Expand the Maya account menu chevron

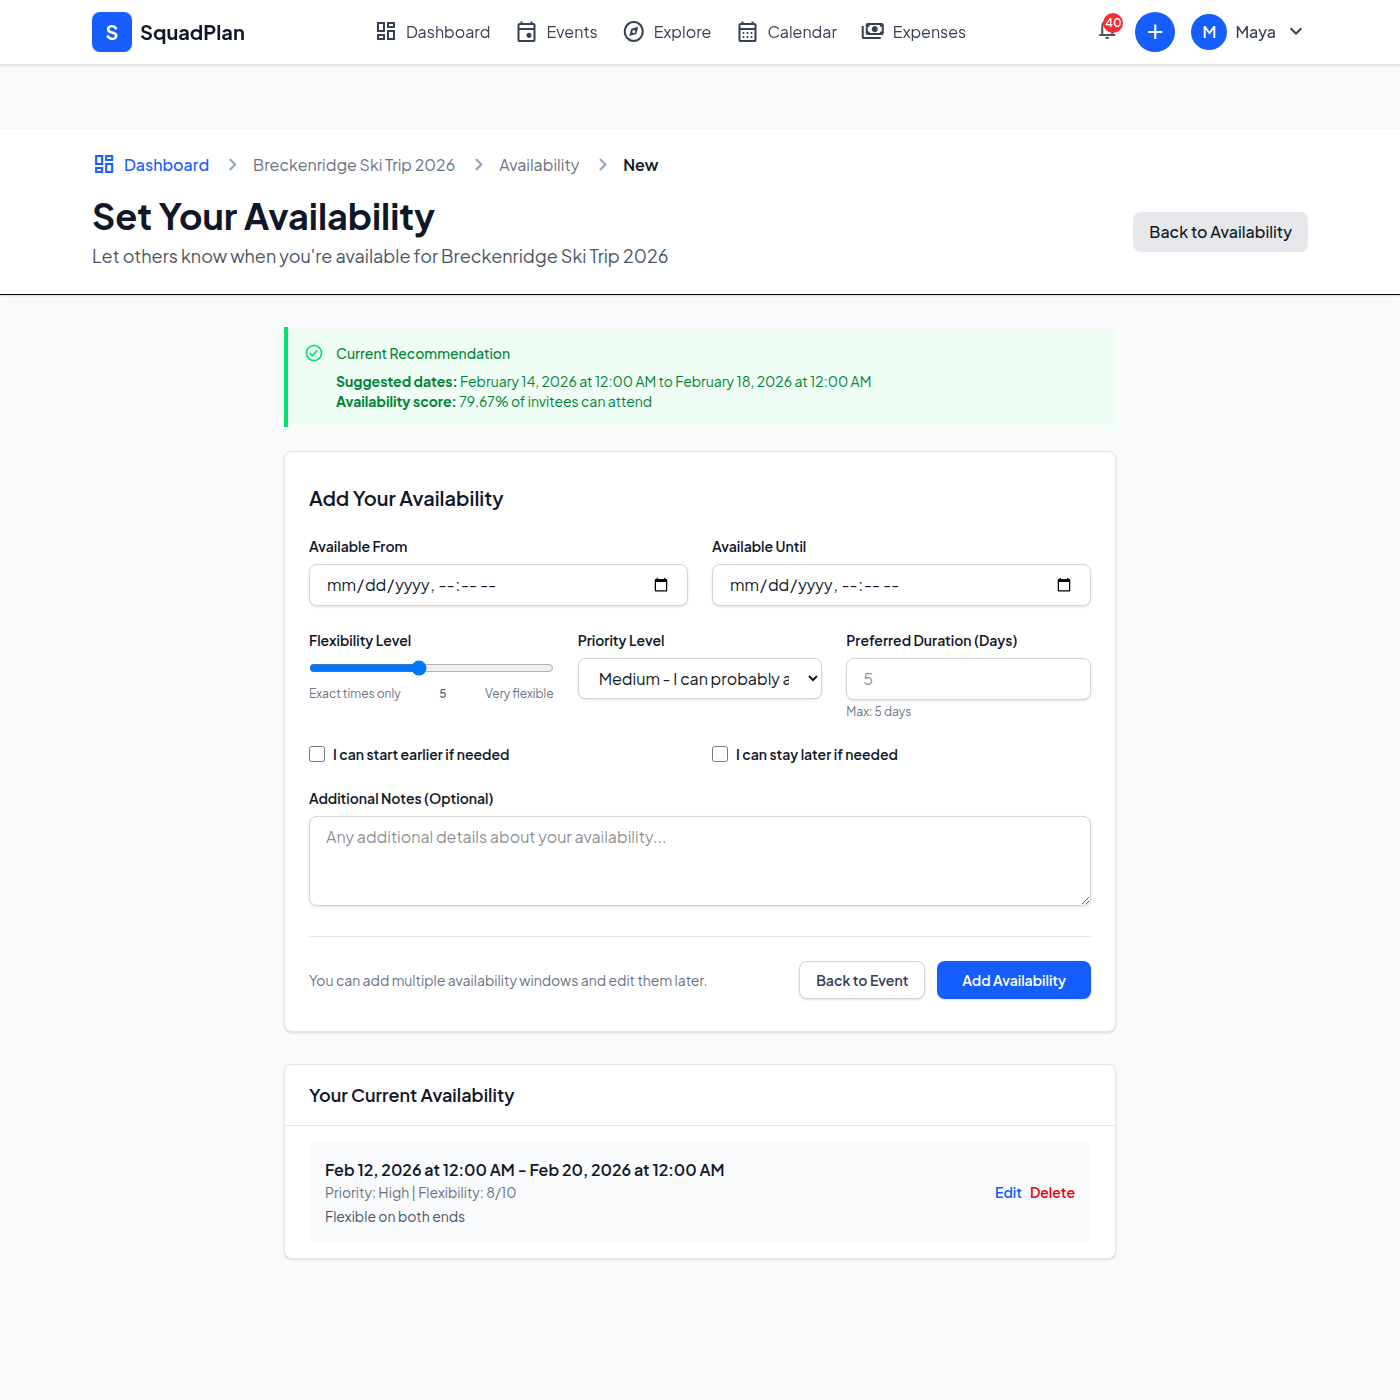1296,31
